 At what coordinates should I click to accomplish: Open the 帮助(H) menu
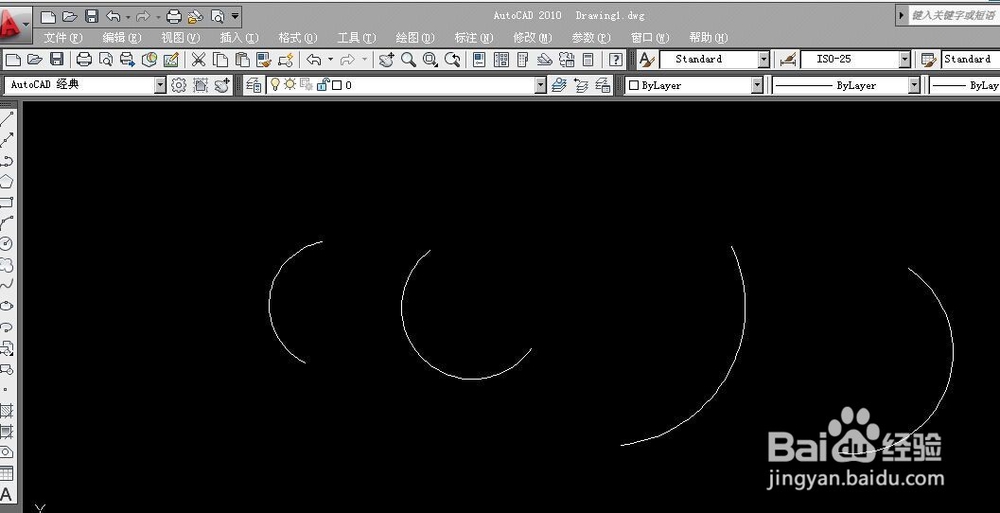[x=709, y=38]
